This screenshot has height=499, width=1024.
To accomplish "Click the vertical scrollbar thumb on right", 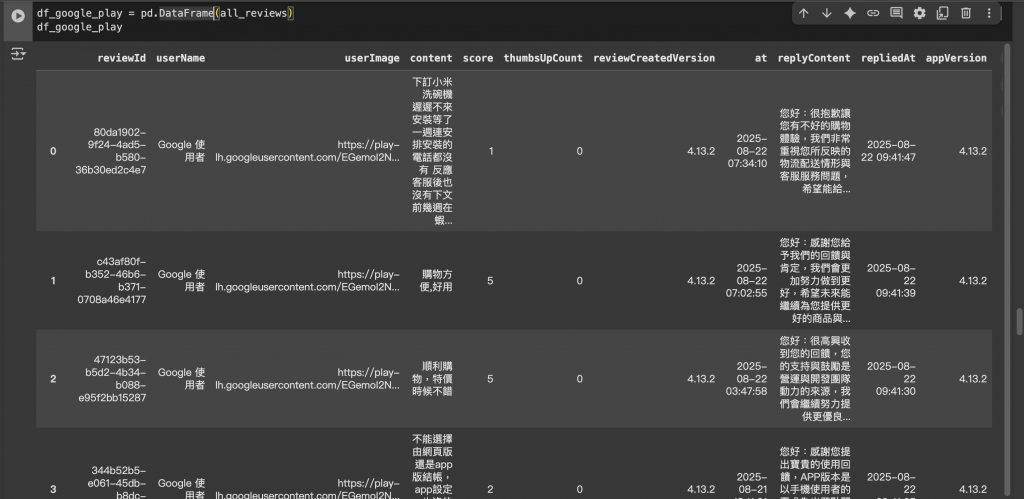I will (1019, 322).
